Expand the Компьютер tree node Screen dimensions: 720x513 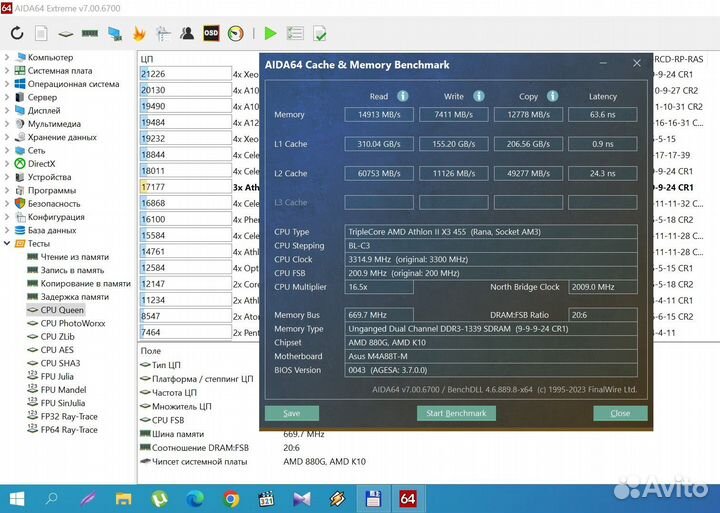[x=7, y=57]
